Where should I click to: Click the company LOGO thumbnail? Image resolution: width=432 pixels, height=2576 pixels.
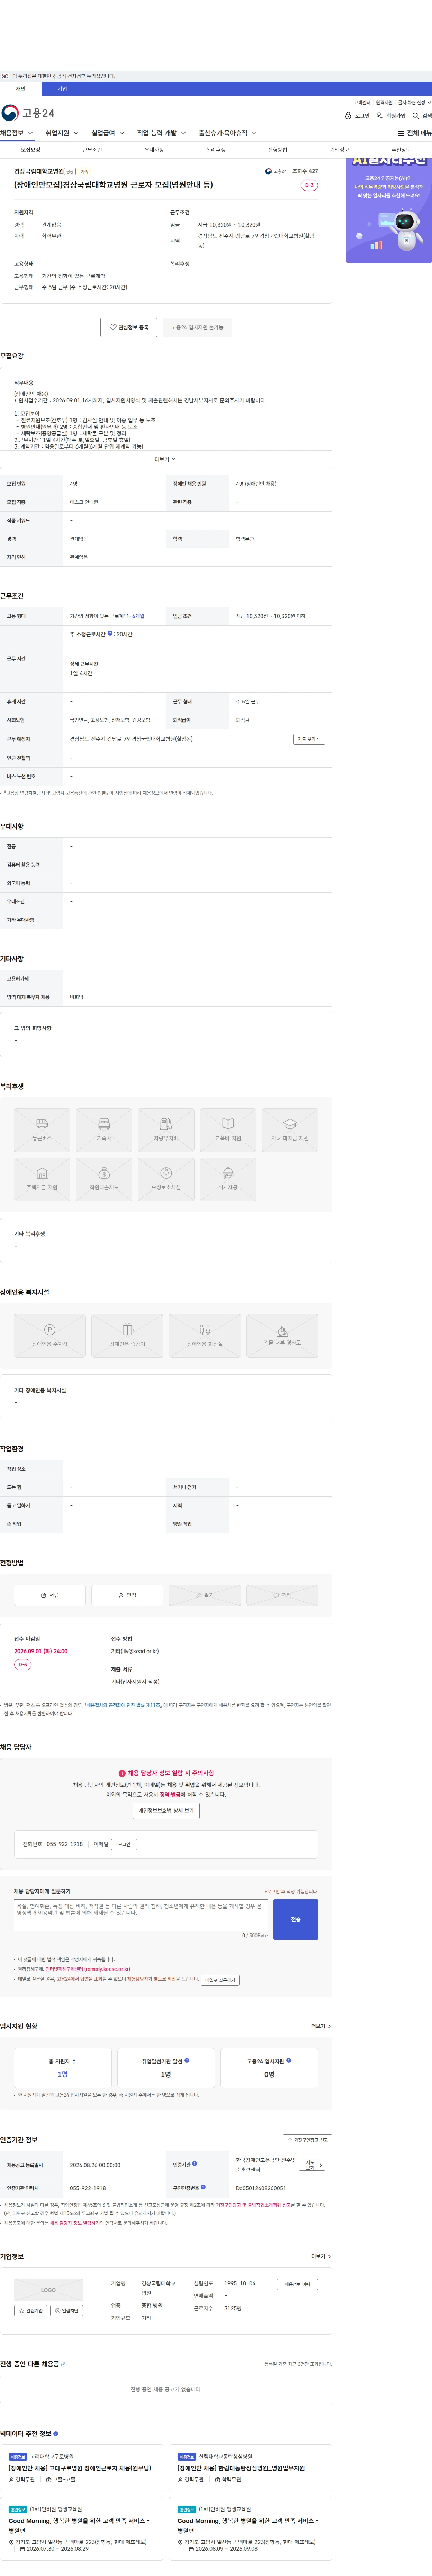(x=48, y=2290)
